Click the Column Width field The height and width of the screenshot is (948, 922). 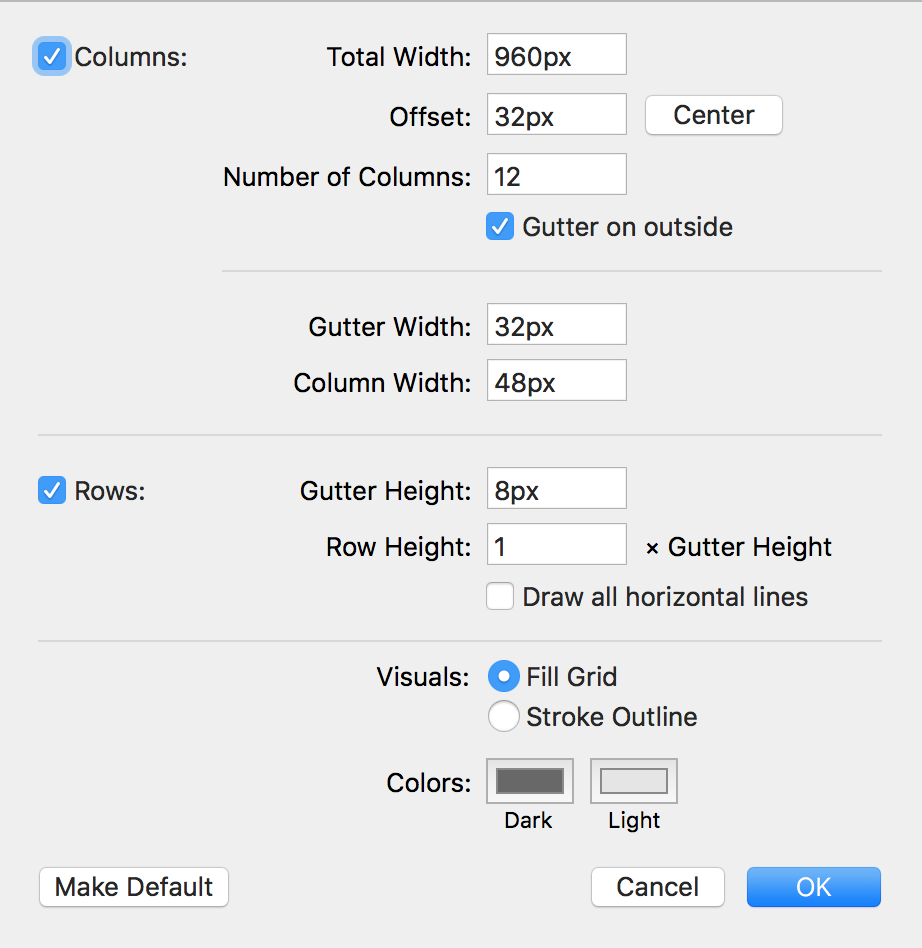click(556, 381)
